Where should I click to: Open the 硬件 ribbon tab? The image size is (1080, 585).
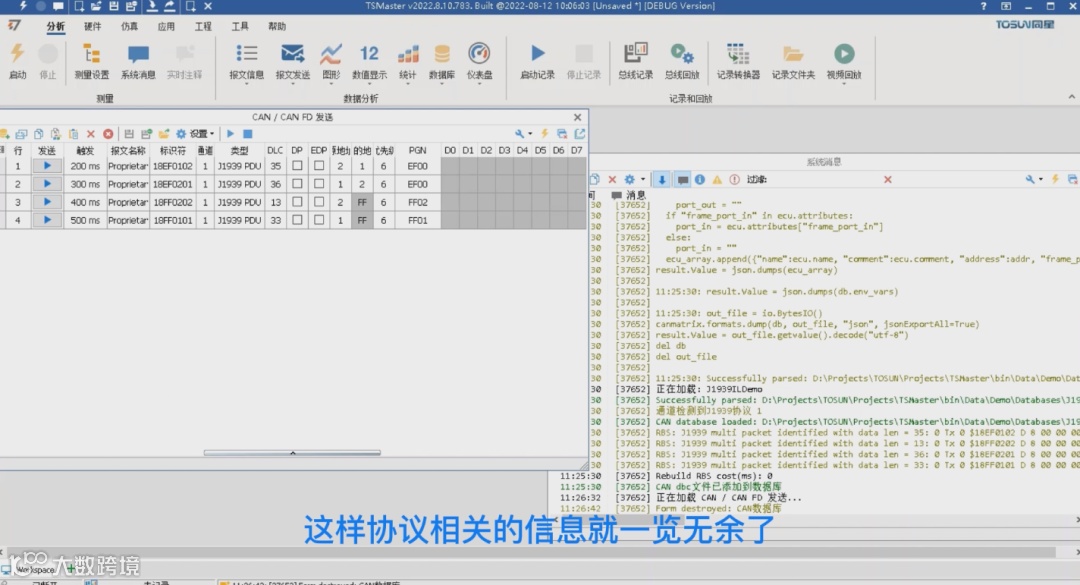click(92, 26)
